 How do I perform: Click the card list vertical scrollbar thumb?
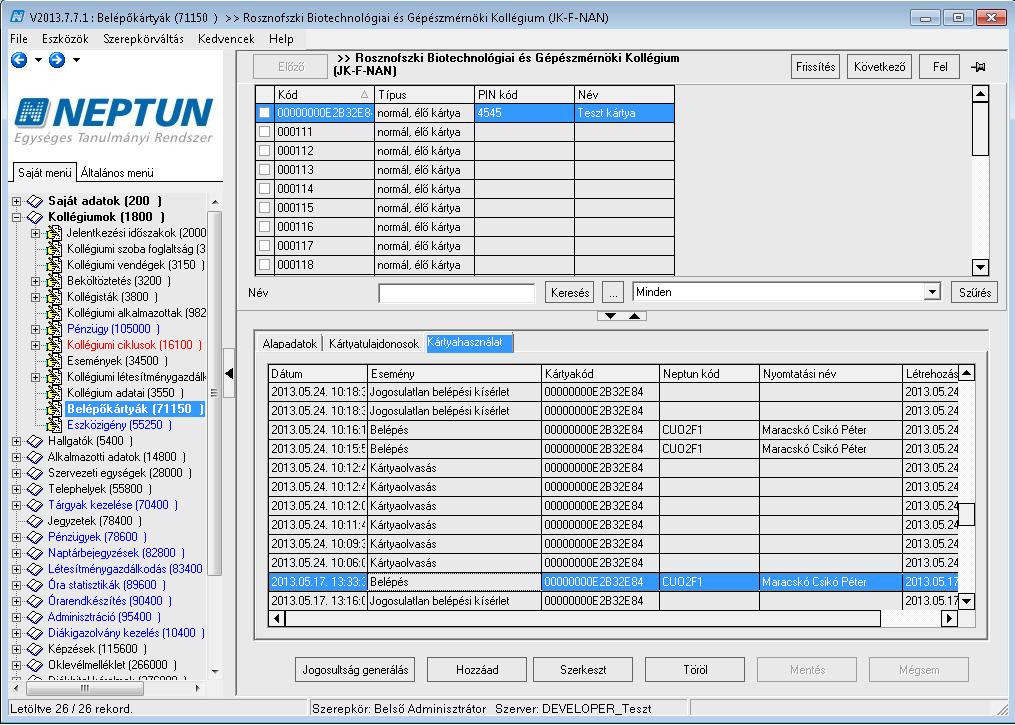click(980, 129)
